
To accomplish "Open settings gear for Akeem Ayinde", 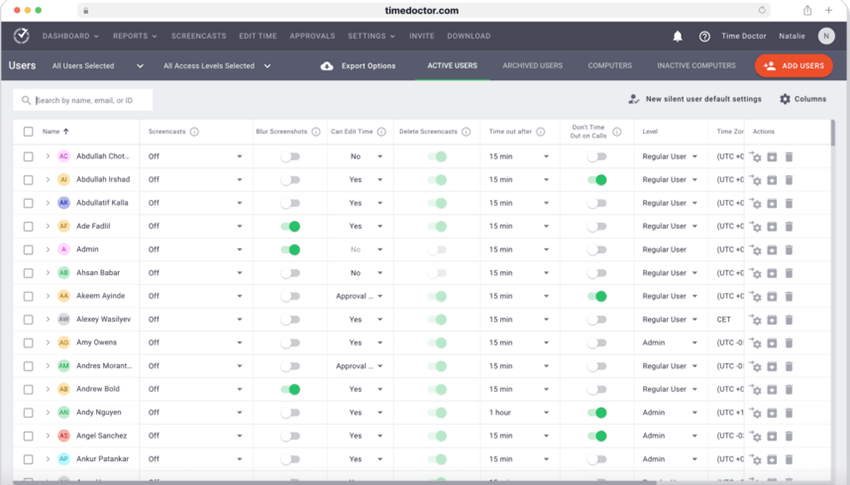I will 756,297.
